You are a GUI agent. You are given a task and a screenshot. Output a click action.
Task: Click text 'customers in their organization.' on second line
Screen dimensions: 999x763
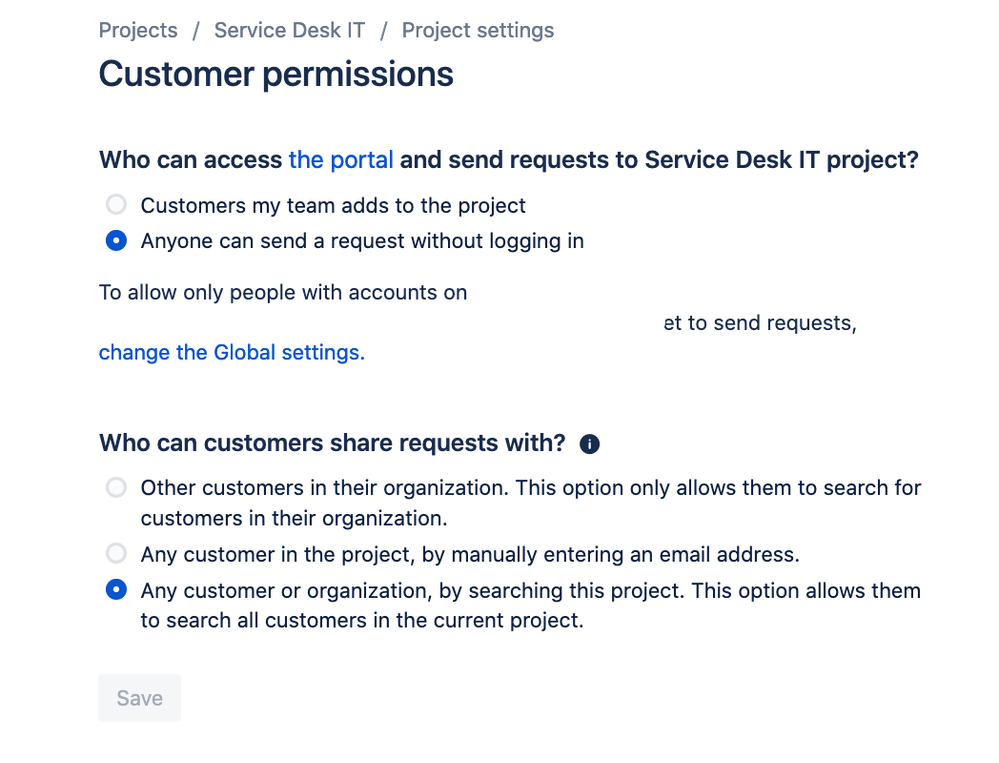pos(294,518)
